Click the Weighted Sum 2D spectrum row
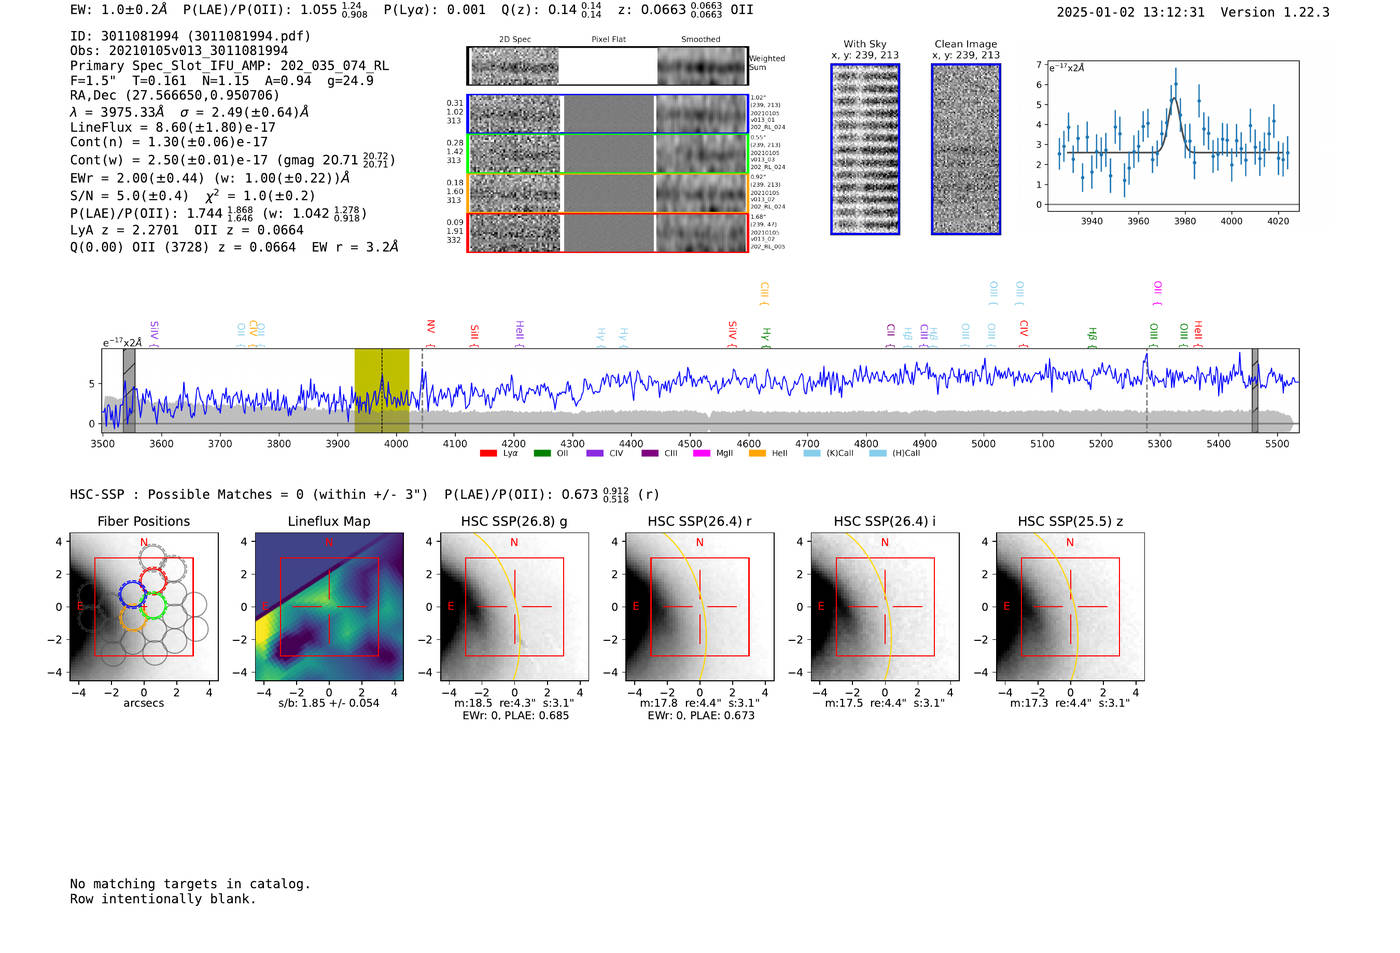This screenshot has height=953, width=1400. [x=608, y=66]
